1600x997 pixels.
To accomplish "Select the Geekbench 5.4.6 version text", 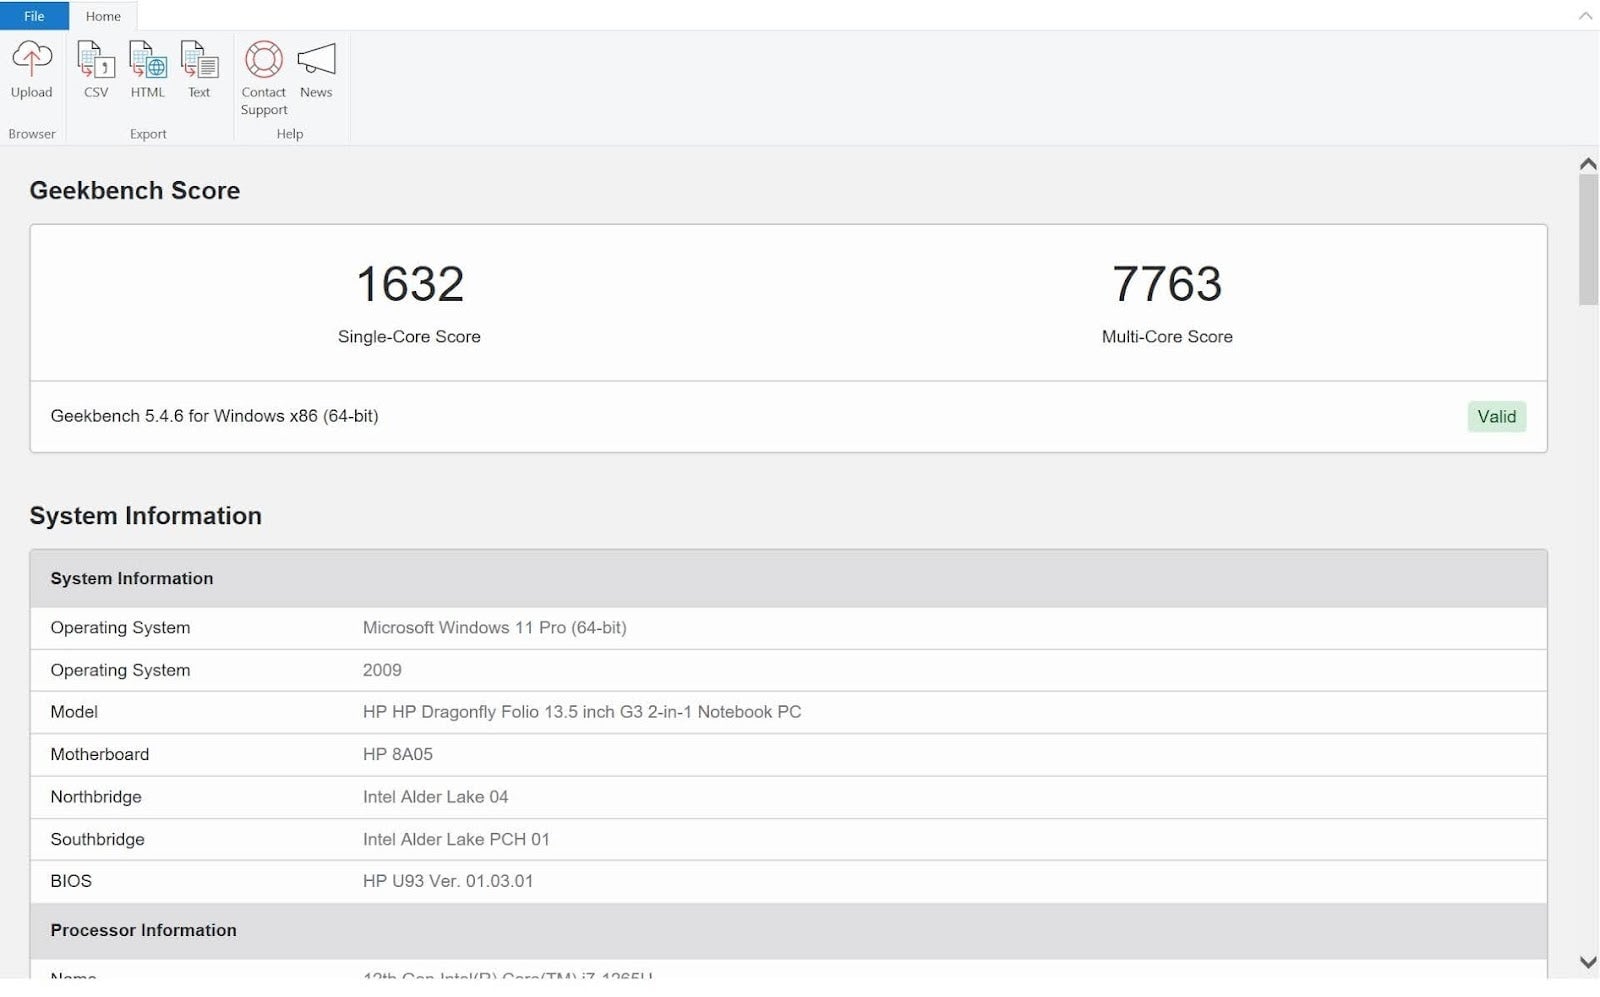I will click(215, 416).
